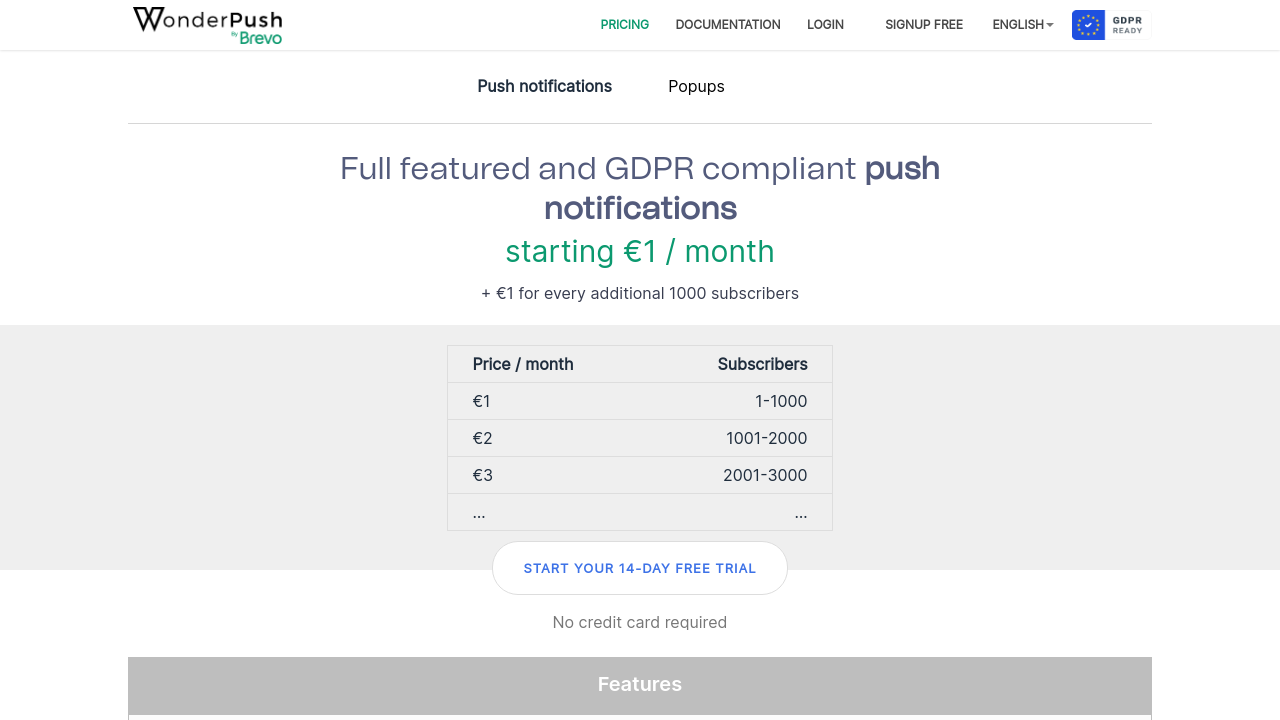
Task: Click the Subscribers column header
Action: point(762,364)
